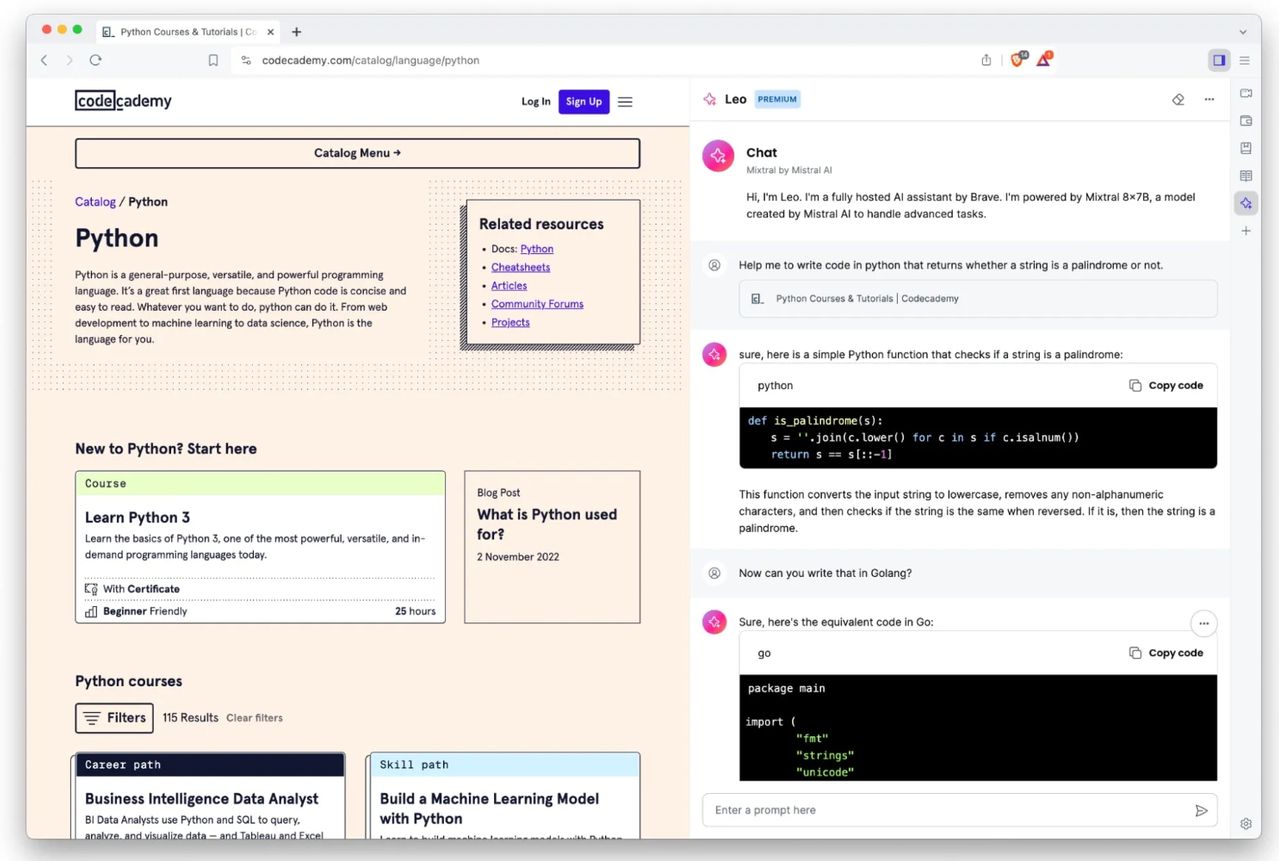Click the Catalog breadcrumb link

(x=95, y=202)
